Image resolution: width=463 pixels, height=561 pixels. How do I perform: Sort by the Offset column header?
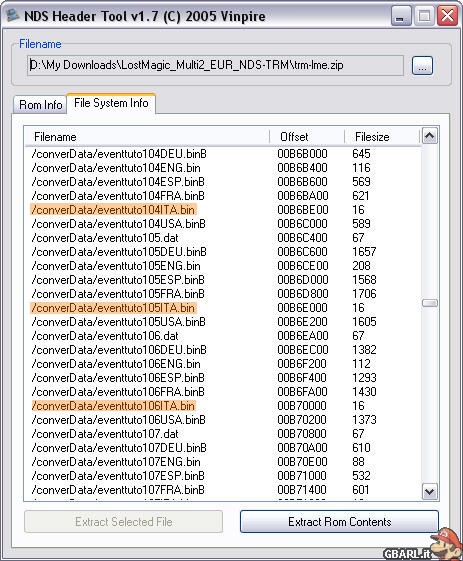click(x=307, y=137)
